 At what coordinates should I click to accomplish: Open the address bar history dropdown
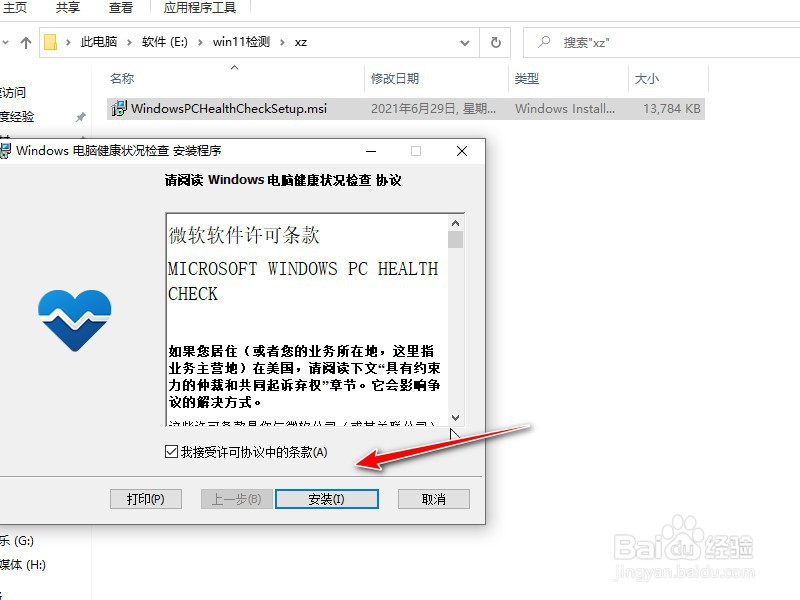tap(465, 43)
